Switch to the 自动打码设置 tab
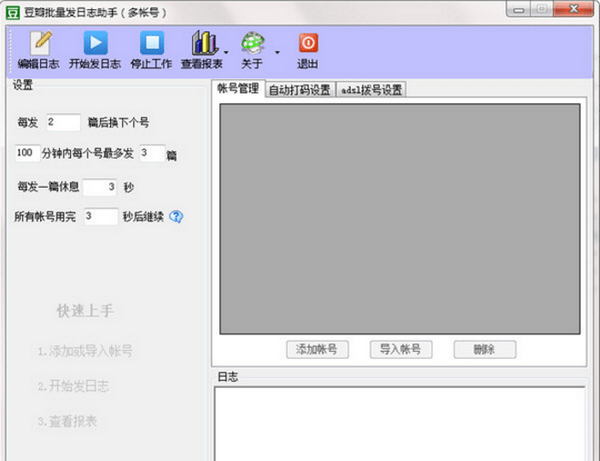The image size is (600, 461). pos(300,90)
